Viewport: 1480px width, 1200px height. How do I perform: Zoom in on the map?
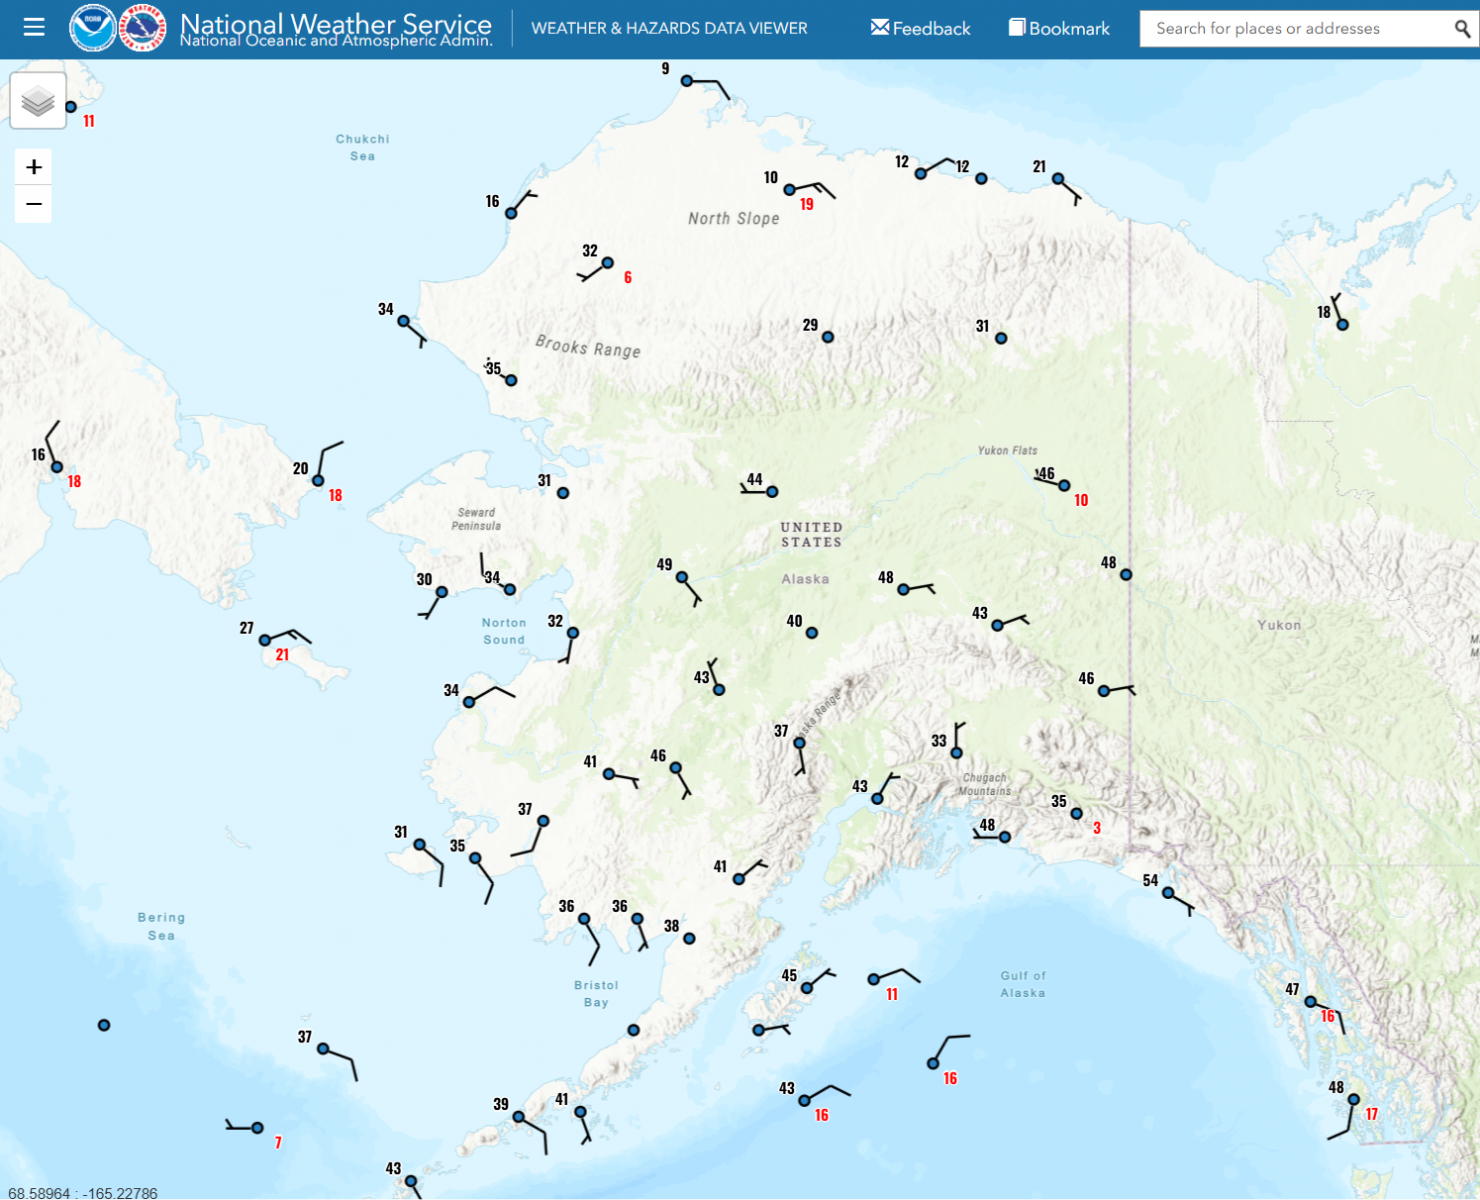(34, 167)
